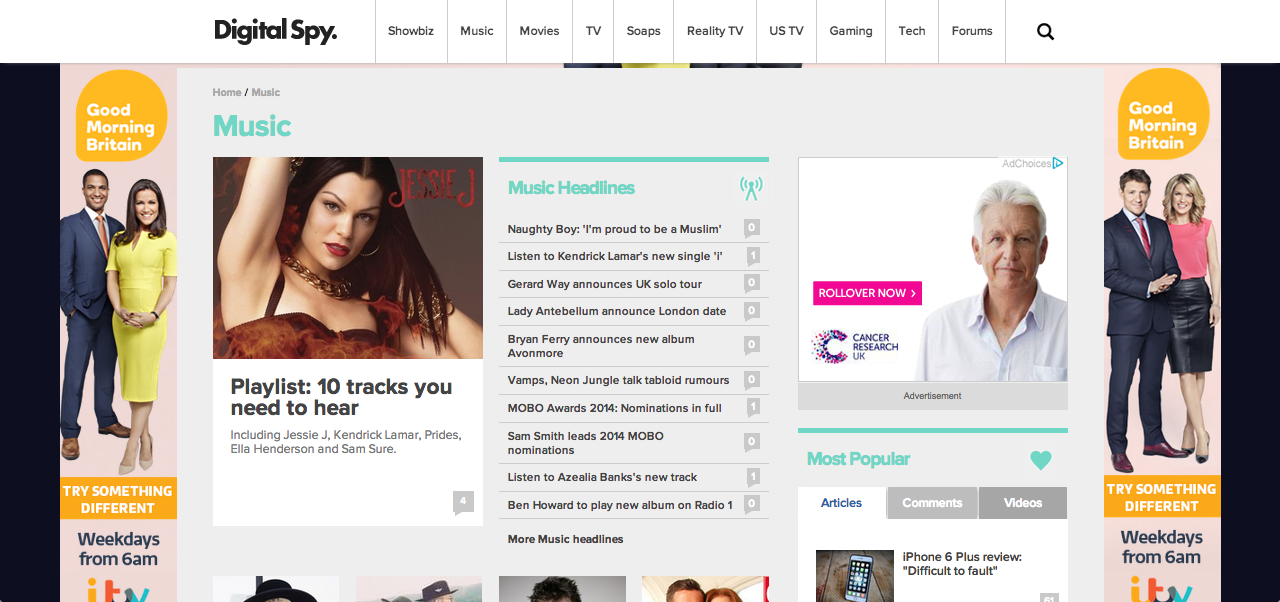Open comment count for Bryan Ferry headline

click(x=752, y=345)
